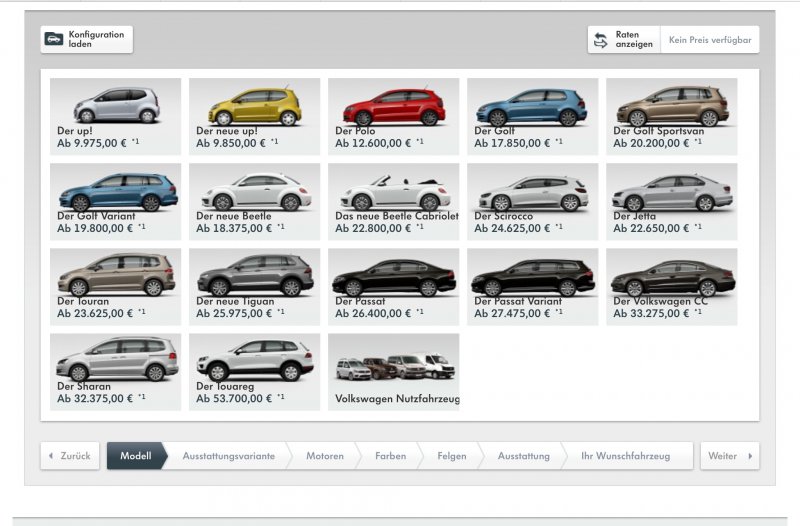
Task: Choose the silver Der Jetta sedan
Action: 671,202
